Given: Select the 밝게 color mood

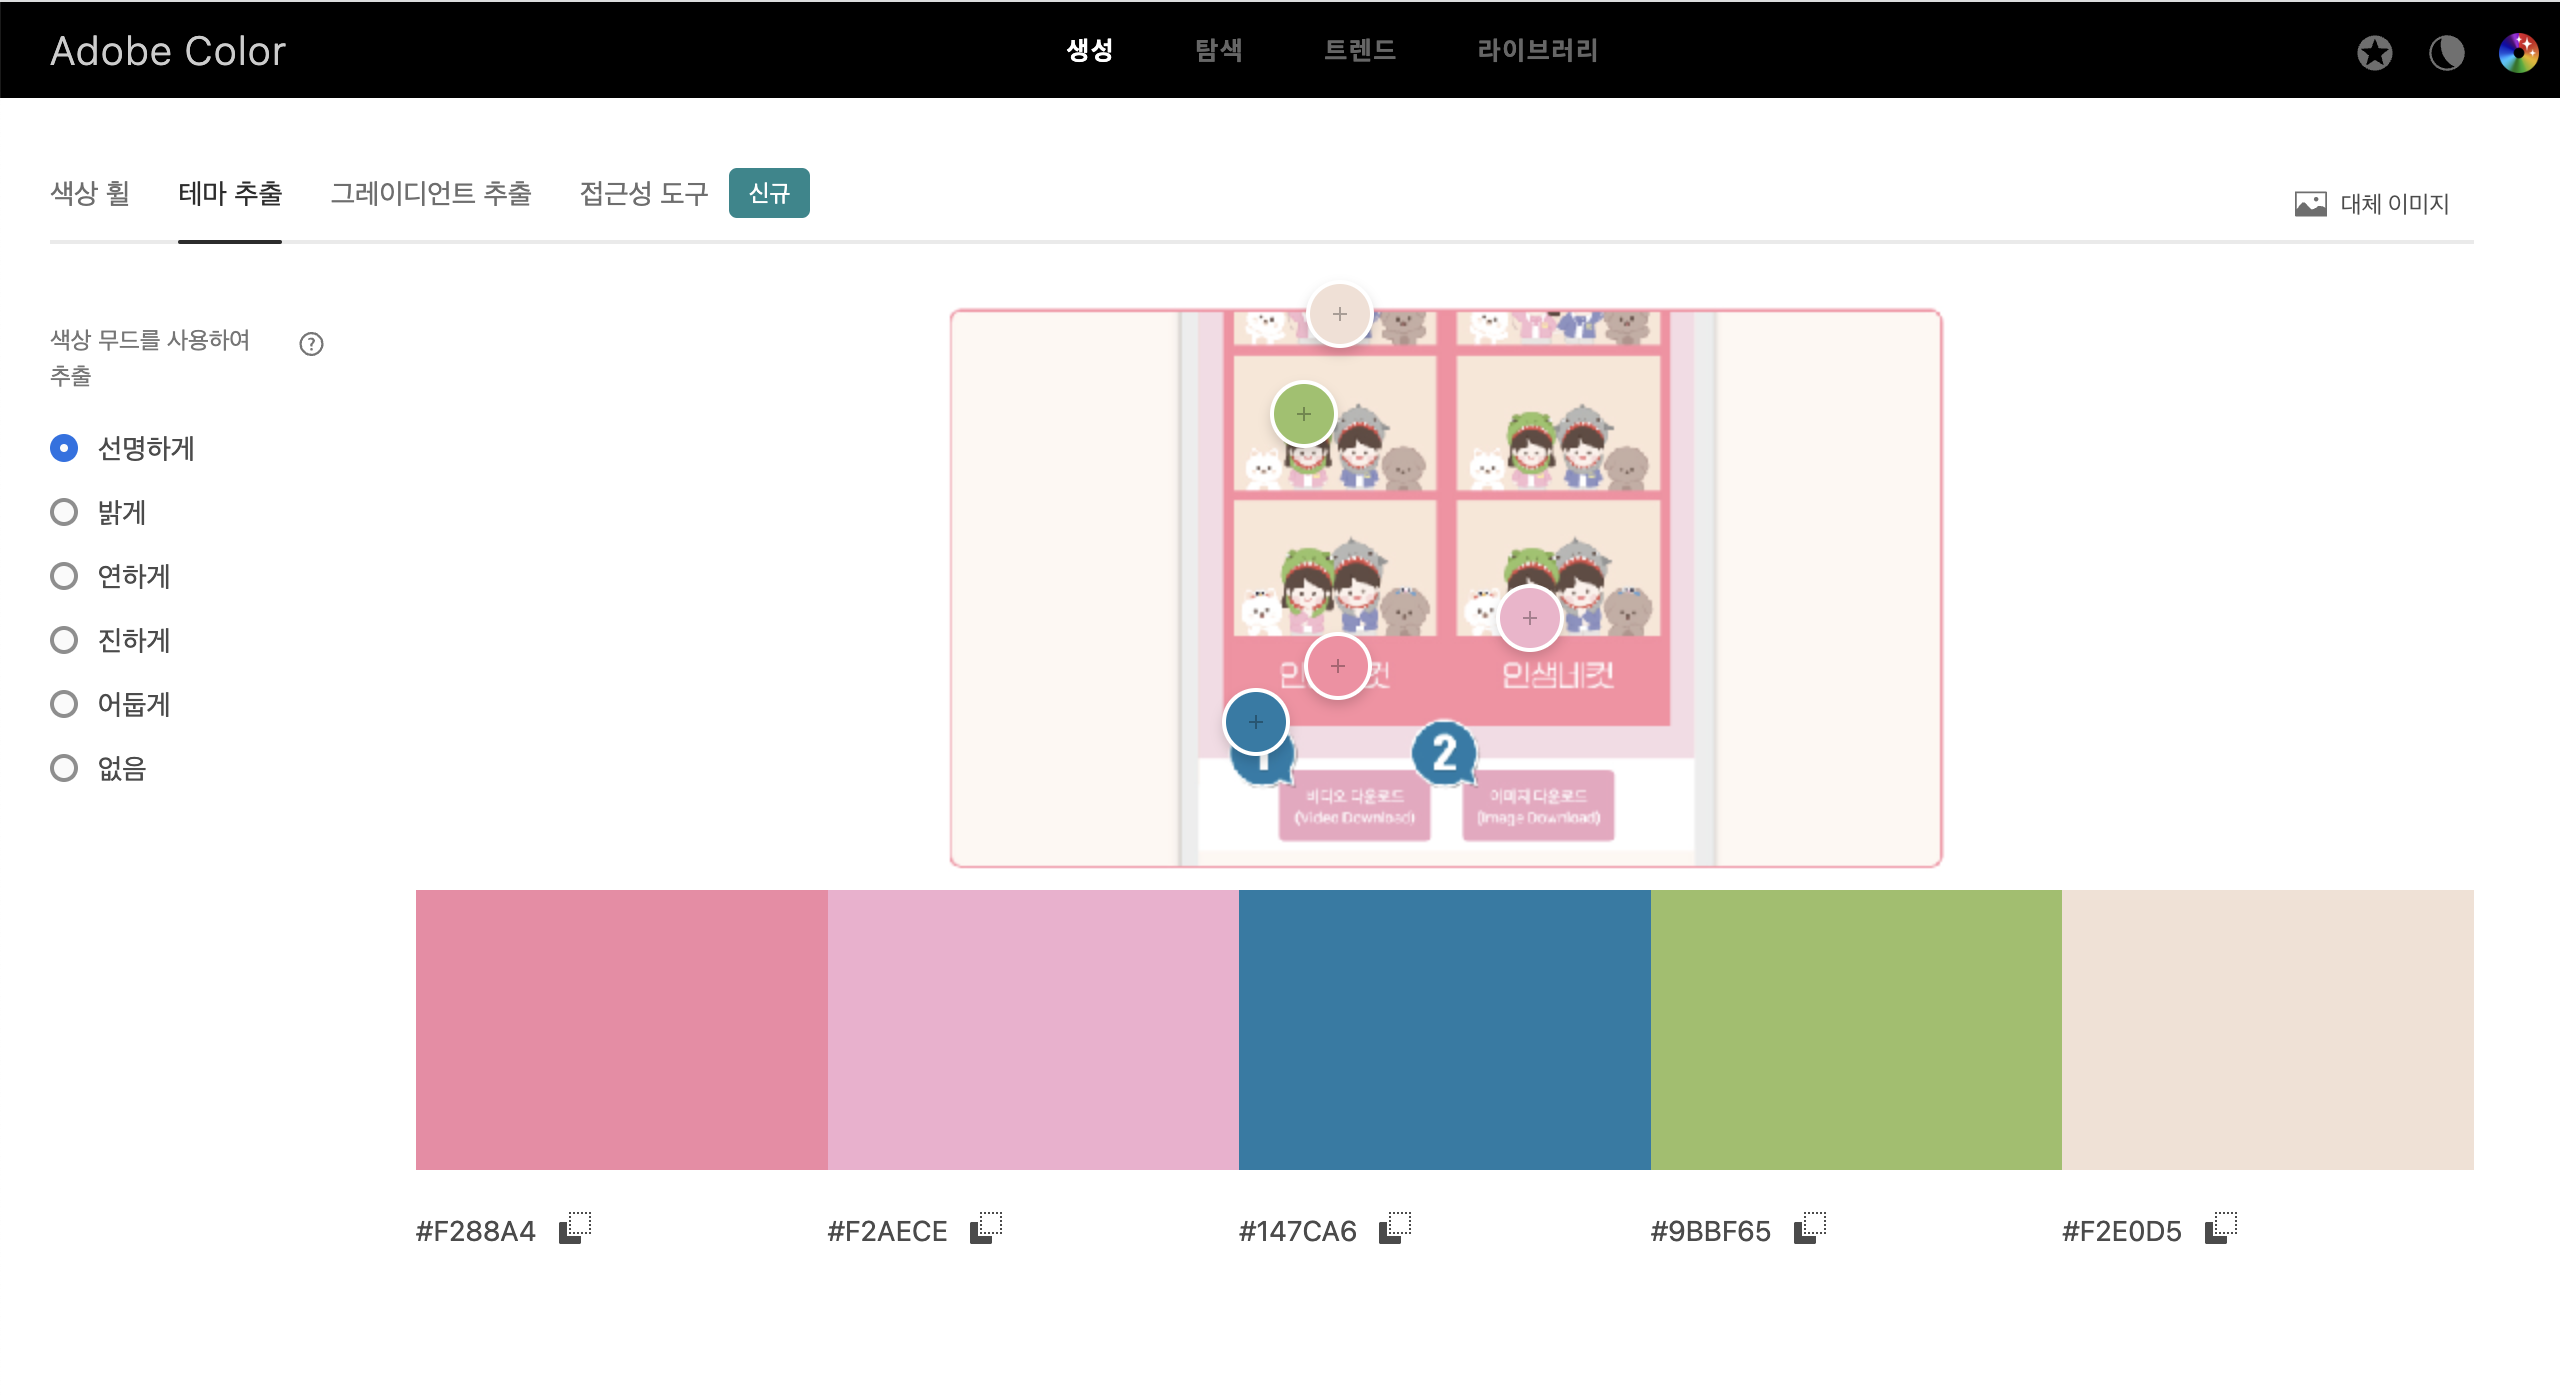Looking at the screenshot, I should [64, 512].
